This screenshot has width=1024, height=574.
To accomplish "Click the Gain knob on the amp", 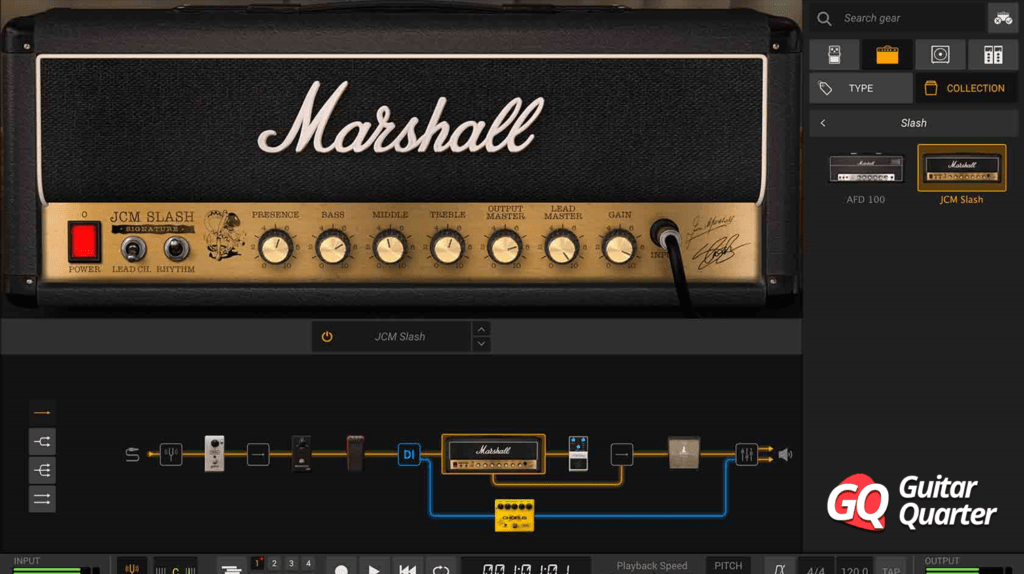I will click(619, 246).
